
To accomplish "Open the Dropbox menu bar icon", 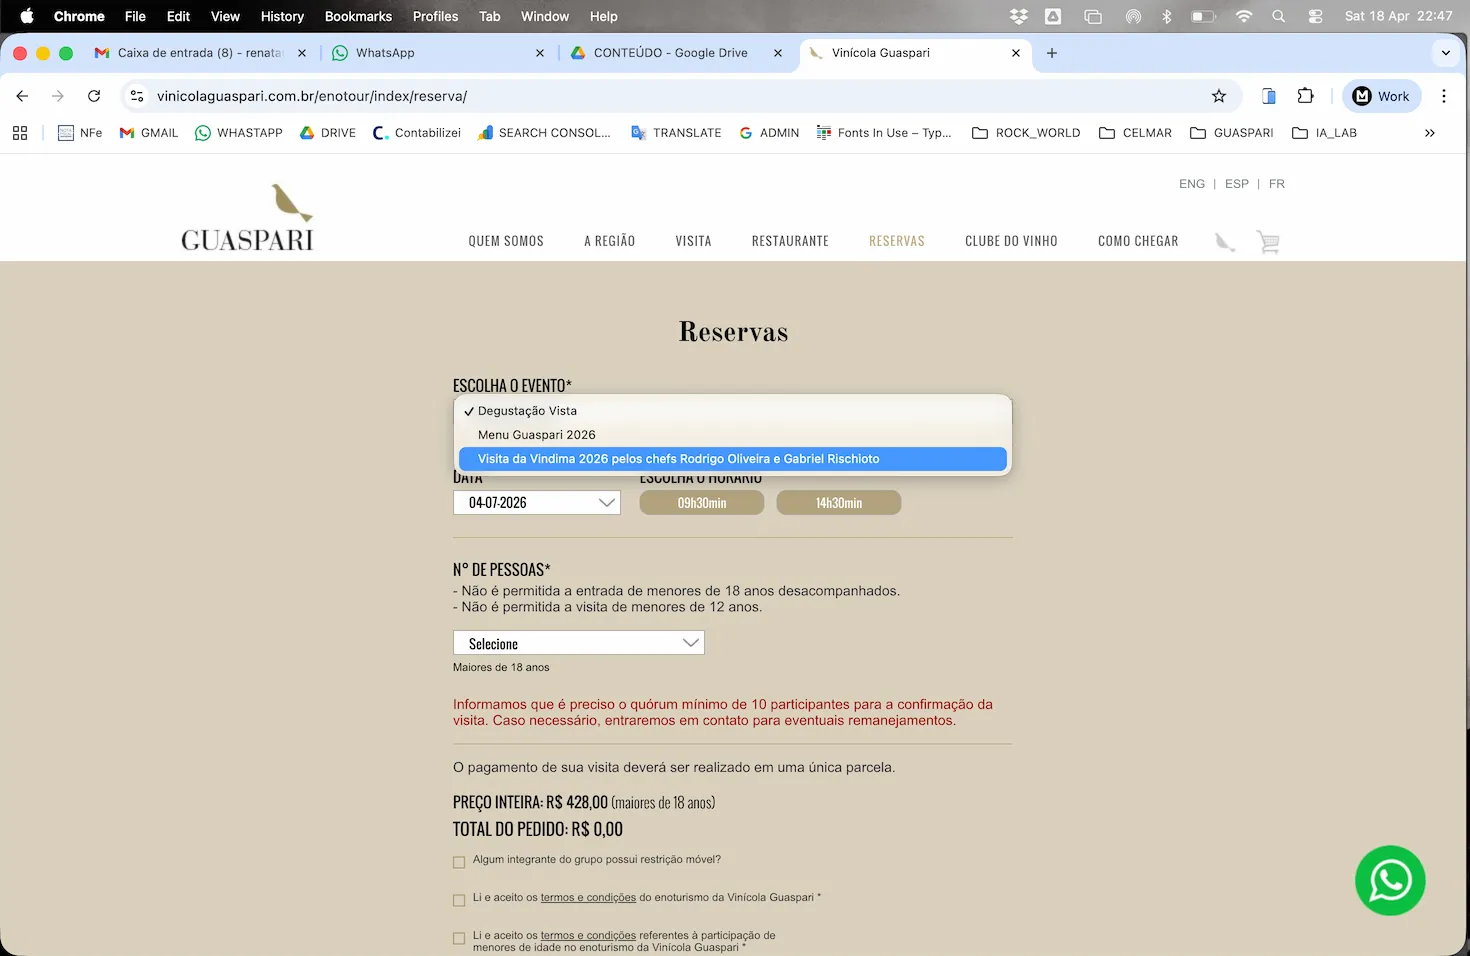I will [1018, 16].
